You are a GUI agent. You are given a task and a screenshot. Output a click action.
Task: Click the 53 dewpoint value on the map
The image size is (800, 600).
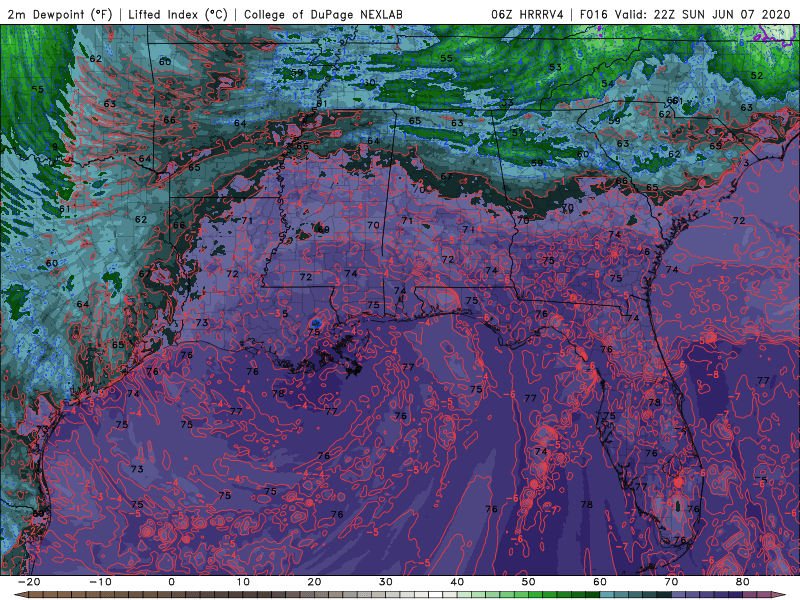[555, 67]
